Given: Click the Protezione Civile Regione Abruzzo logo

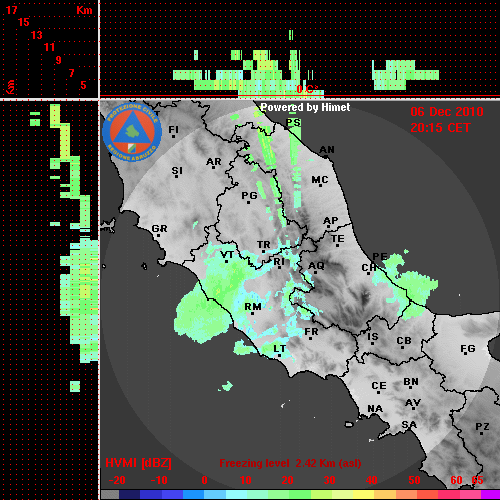Looking at the screenshot, I should pyautogui.click(x=132, y=132).
